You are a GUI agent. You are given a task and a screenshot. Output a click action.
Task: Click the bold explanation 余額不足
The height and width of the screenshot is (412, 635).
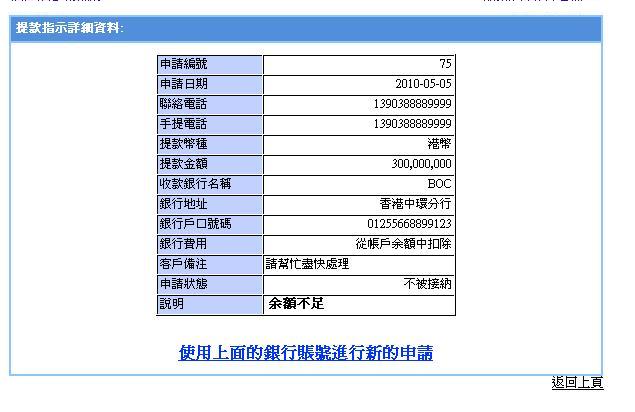(296, 304)
